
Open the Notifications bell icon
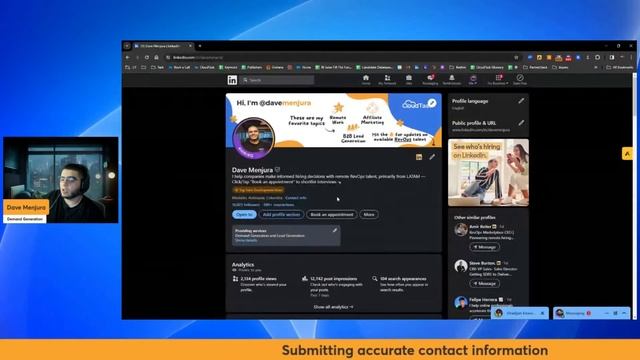click(452, 80)
